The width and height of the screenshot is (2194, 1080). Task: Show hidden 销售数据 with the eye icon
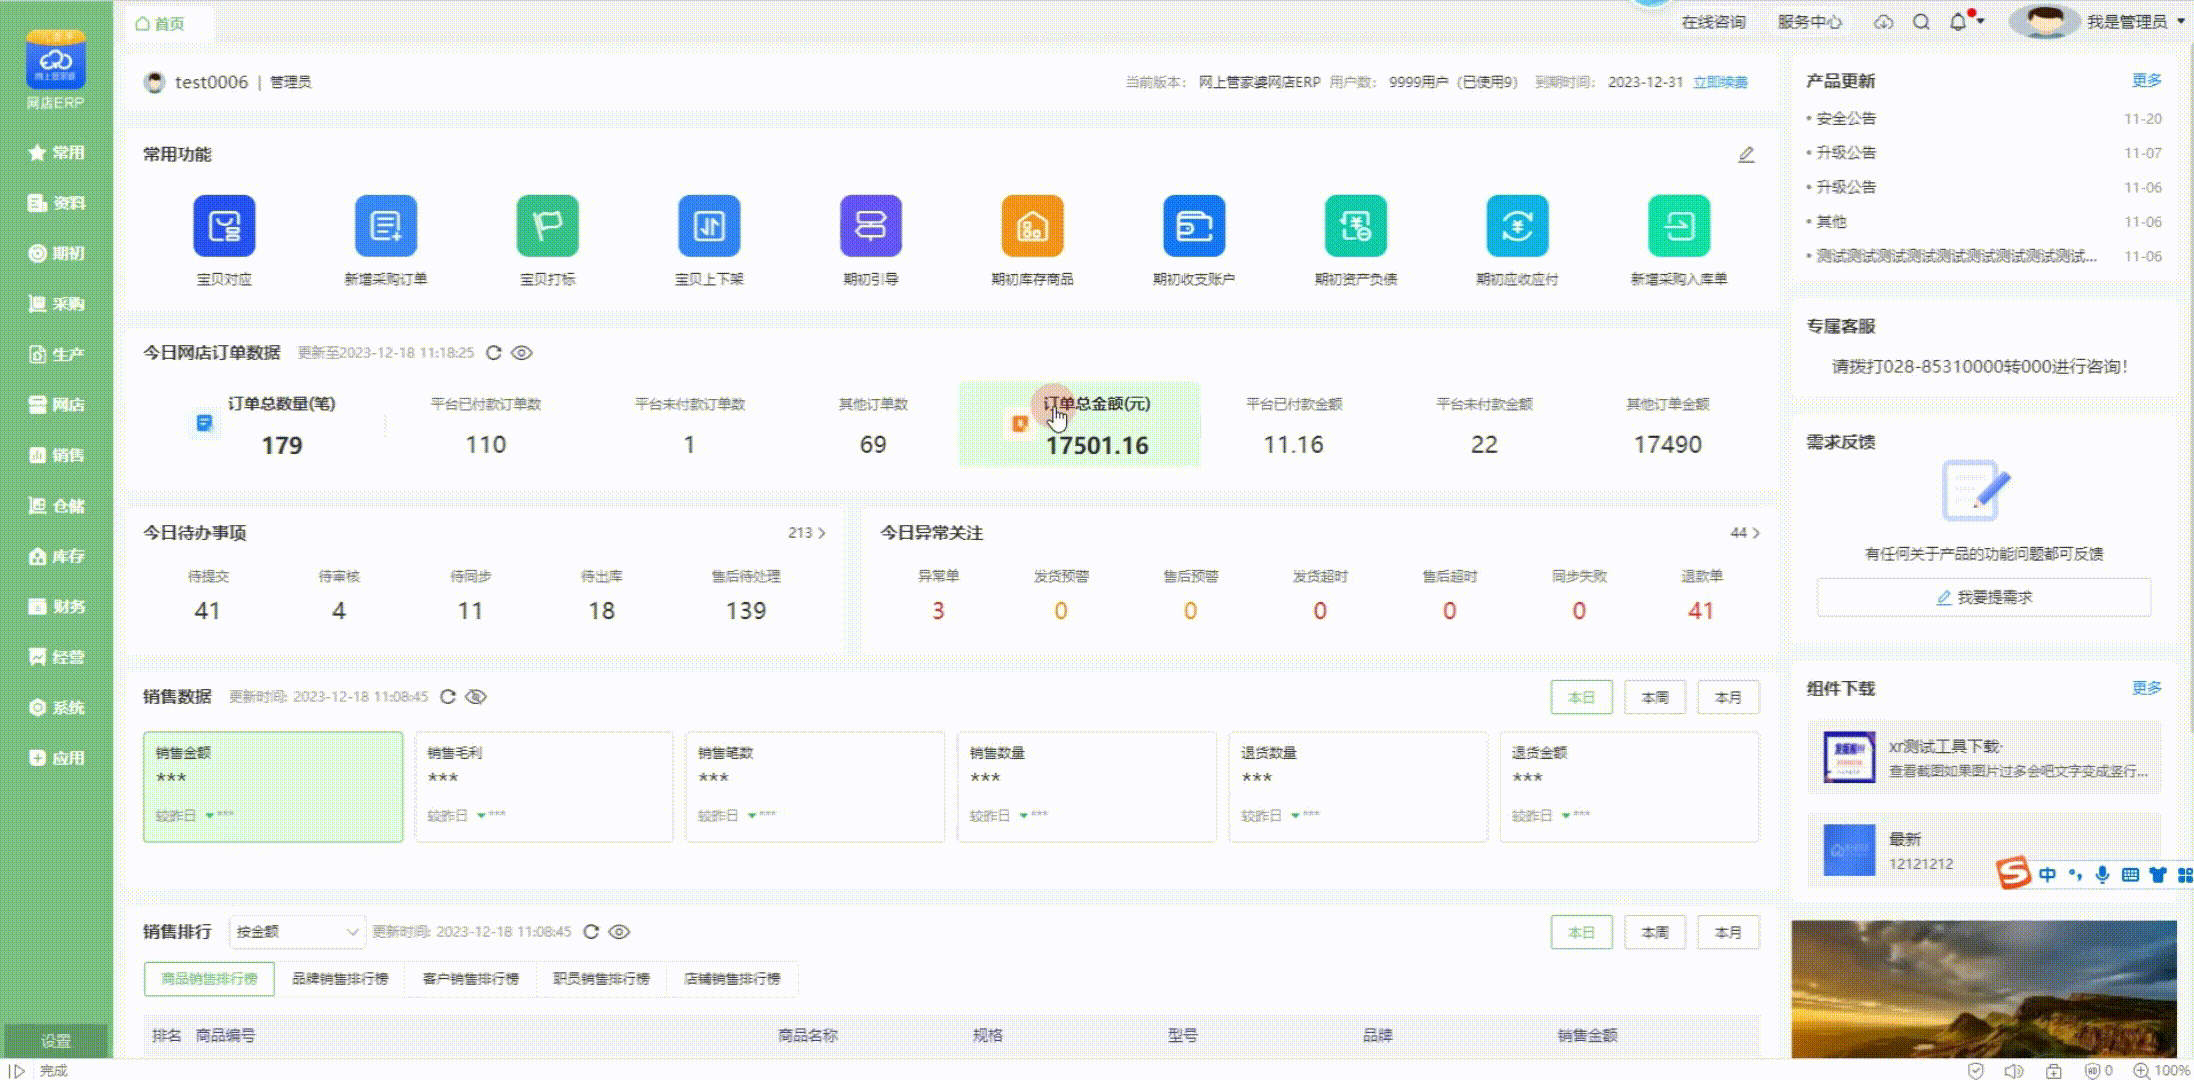tap(476, 697)
